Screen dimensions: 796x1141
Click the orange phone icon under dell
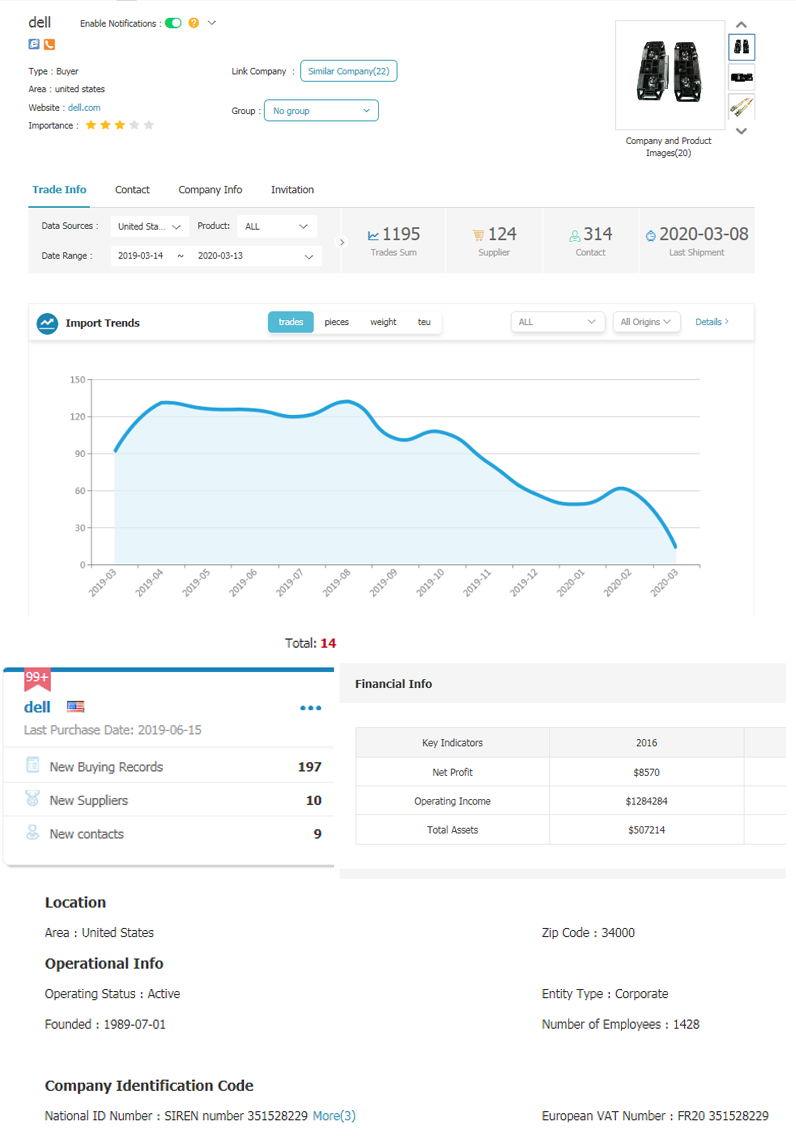coord(49,44)
